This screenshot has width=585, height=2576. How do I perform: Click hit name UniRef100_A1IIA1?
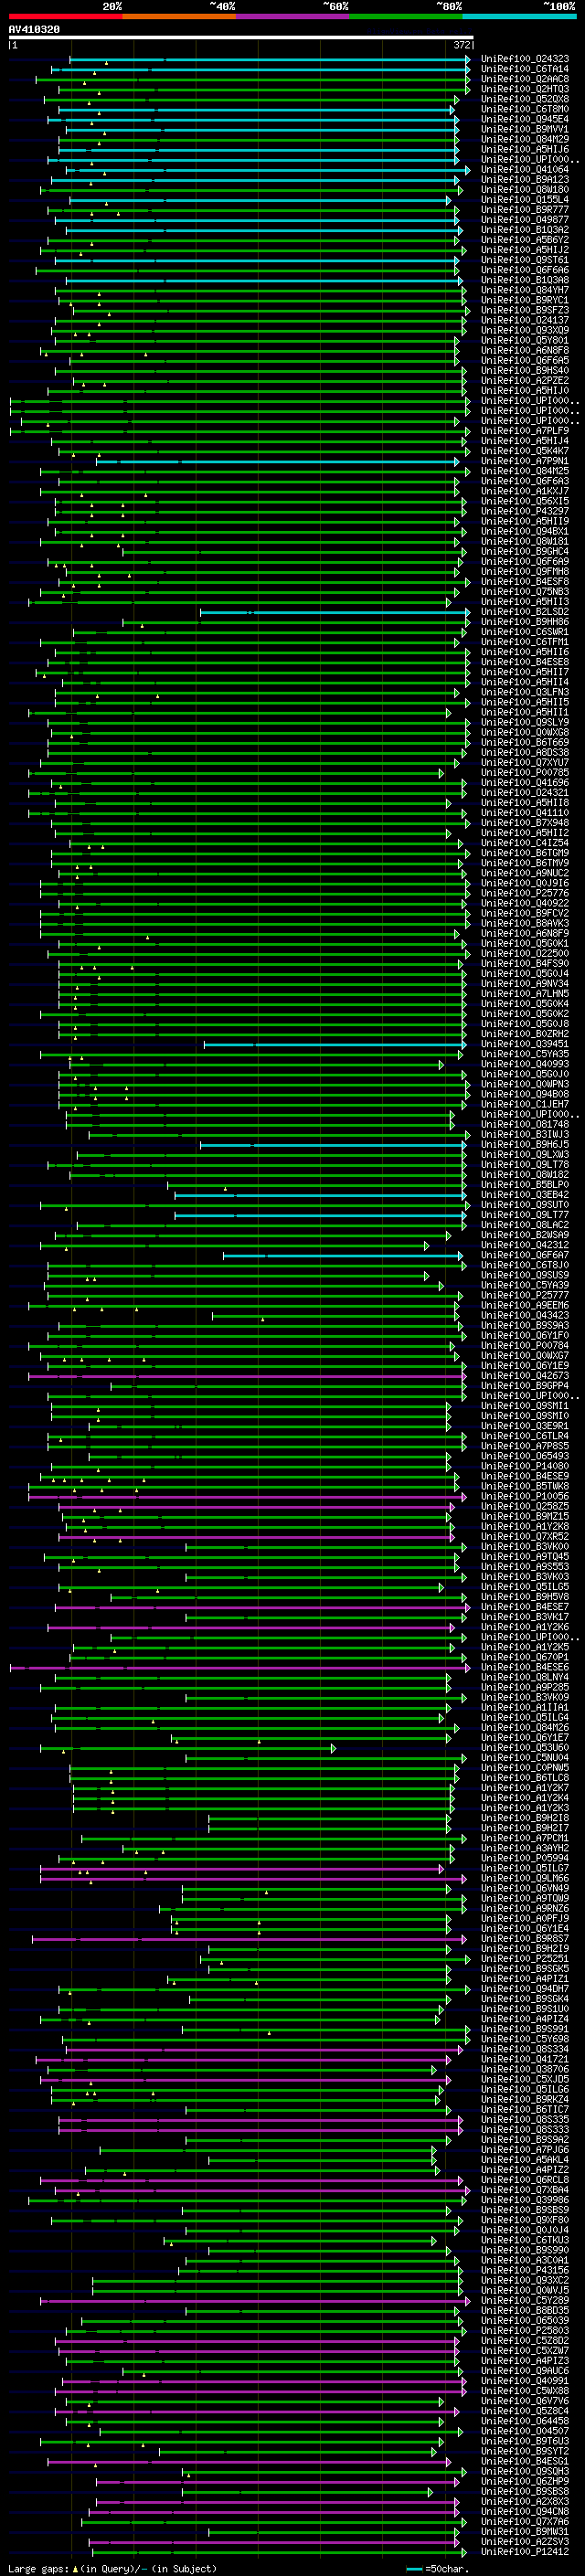[x=525, y=1708]
